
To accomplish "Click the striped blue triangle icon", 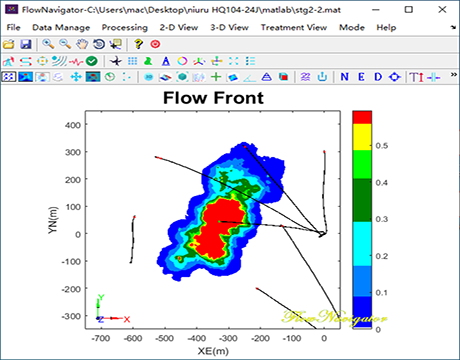I will click(266, 77).
